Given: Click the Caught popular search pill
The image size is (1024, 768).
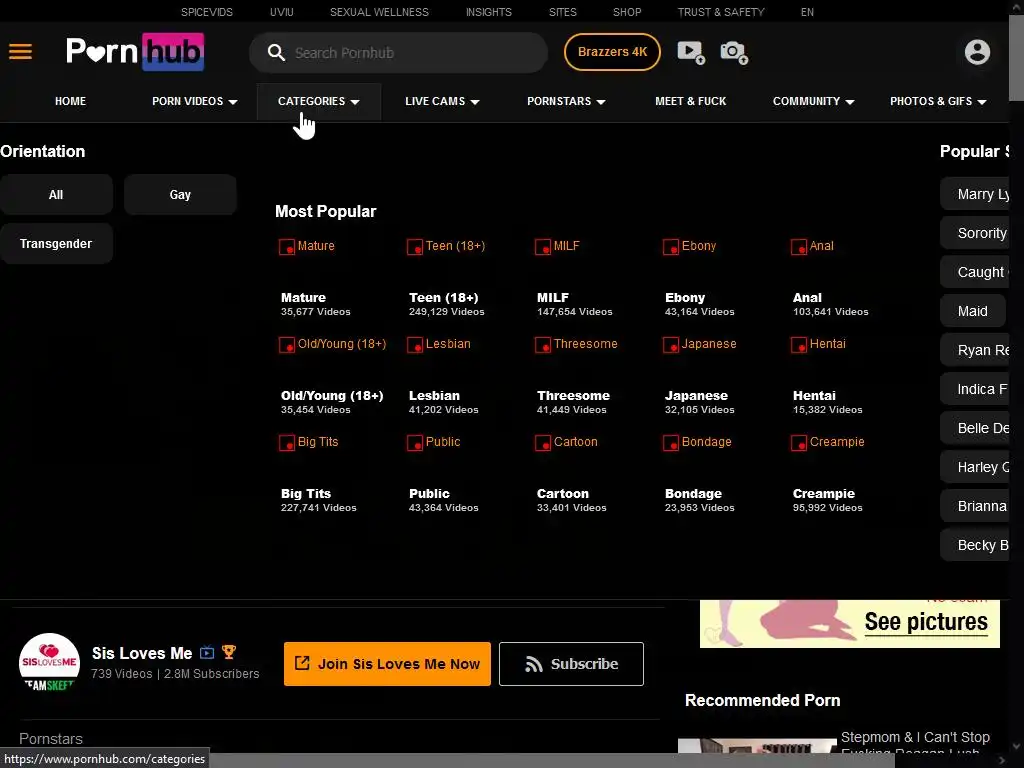Looking at the screenshot, I should click(976, 272).
